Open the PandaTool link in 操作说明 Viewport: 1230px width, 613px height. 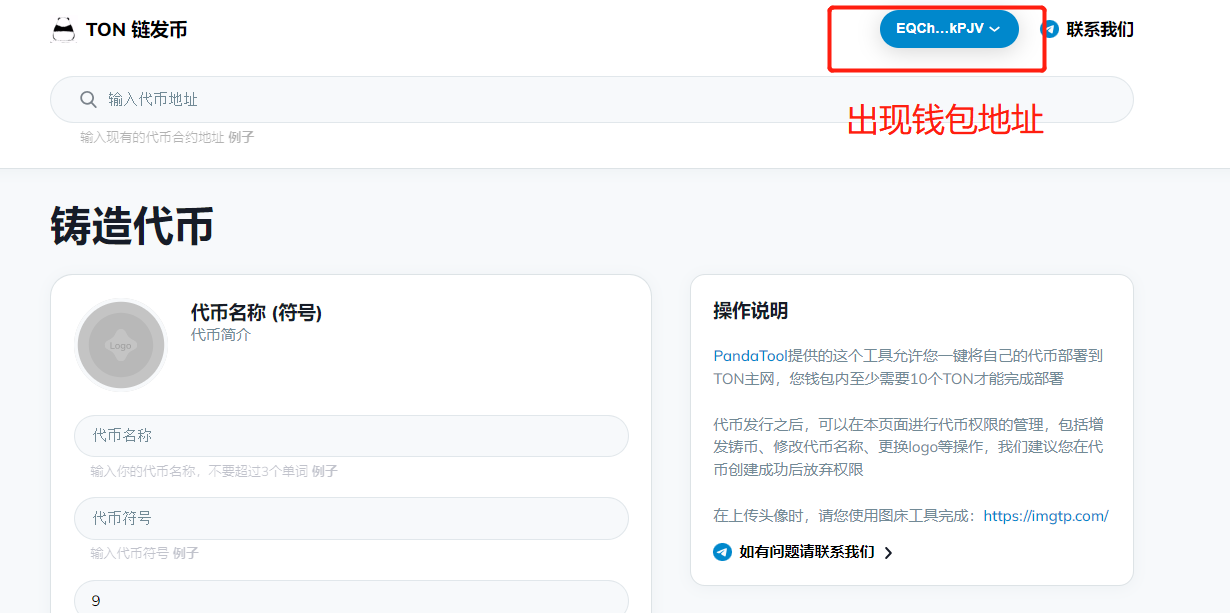(750, 356)
